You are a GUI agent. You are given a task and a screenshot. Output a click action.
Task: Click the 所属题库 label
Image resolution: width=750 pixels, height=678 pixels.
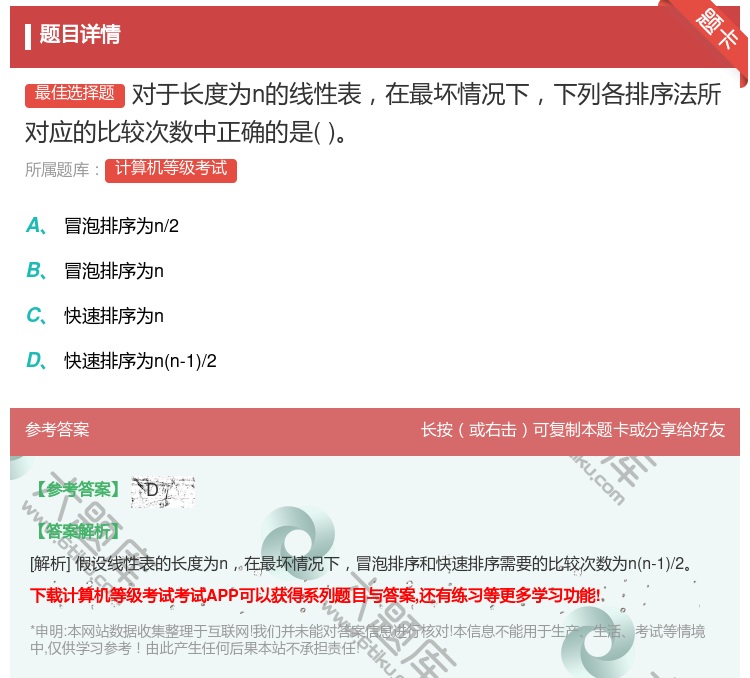(x=63, y=170)
